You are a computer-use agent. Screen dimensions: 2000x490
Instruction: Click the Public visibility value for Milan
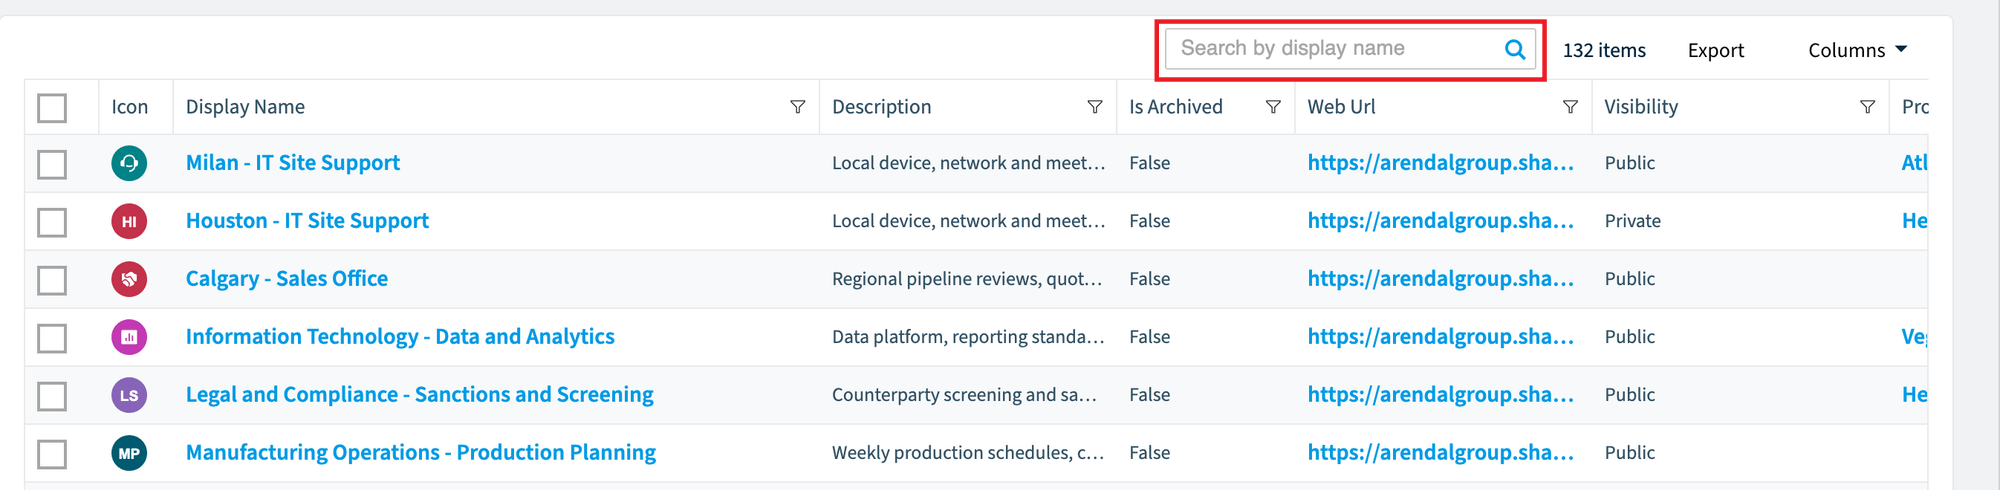[x=1630, y=163]
